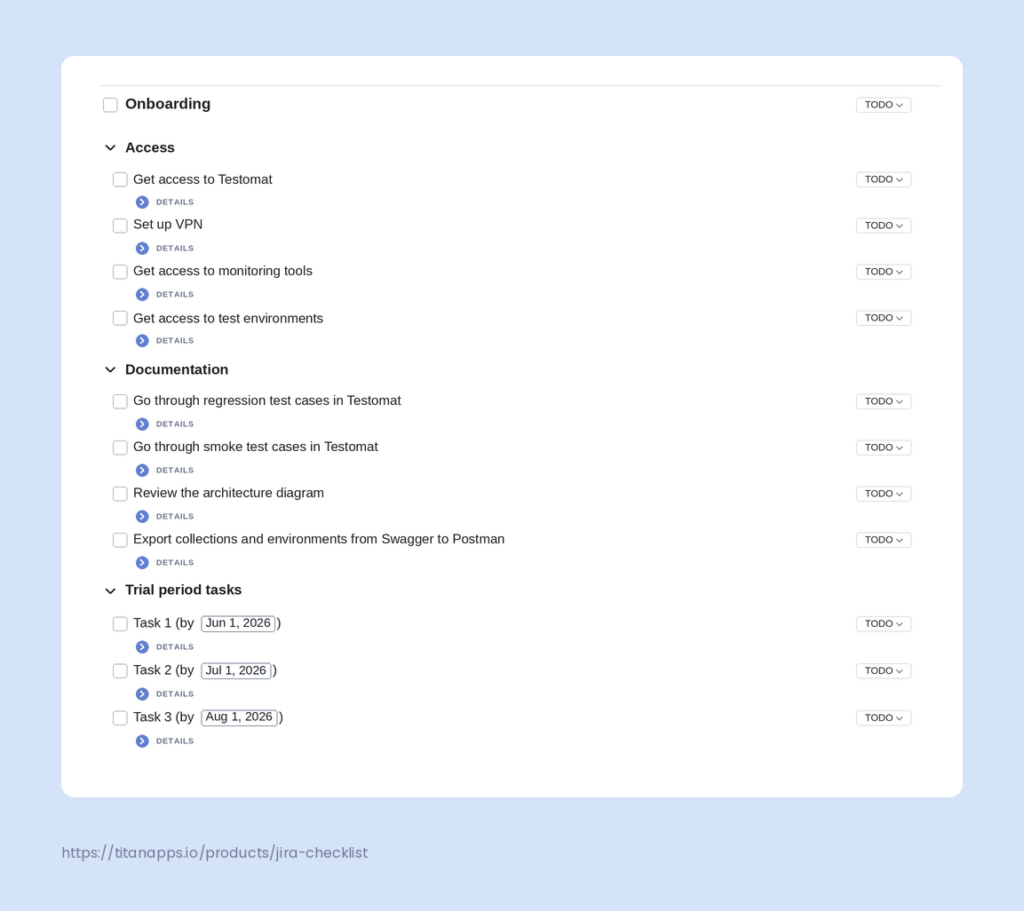Click DETAILS label under Get access to Testomat
The width and height of the screenshot is (1024, 911).
[x=175, y=202]
